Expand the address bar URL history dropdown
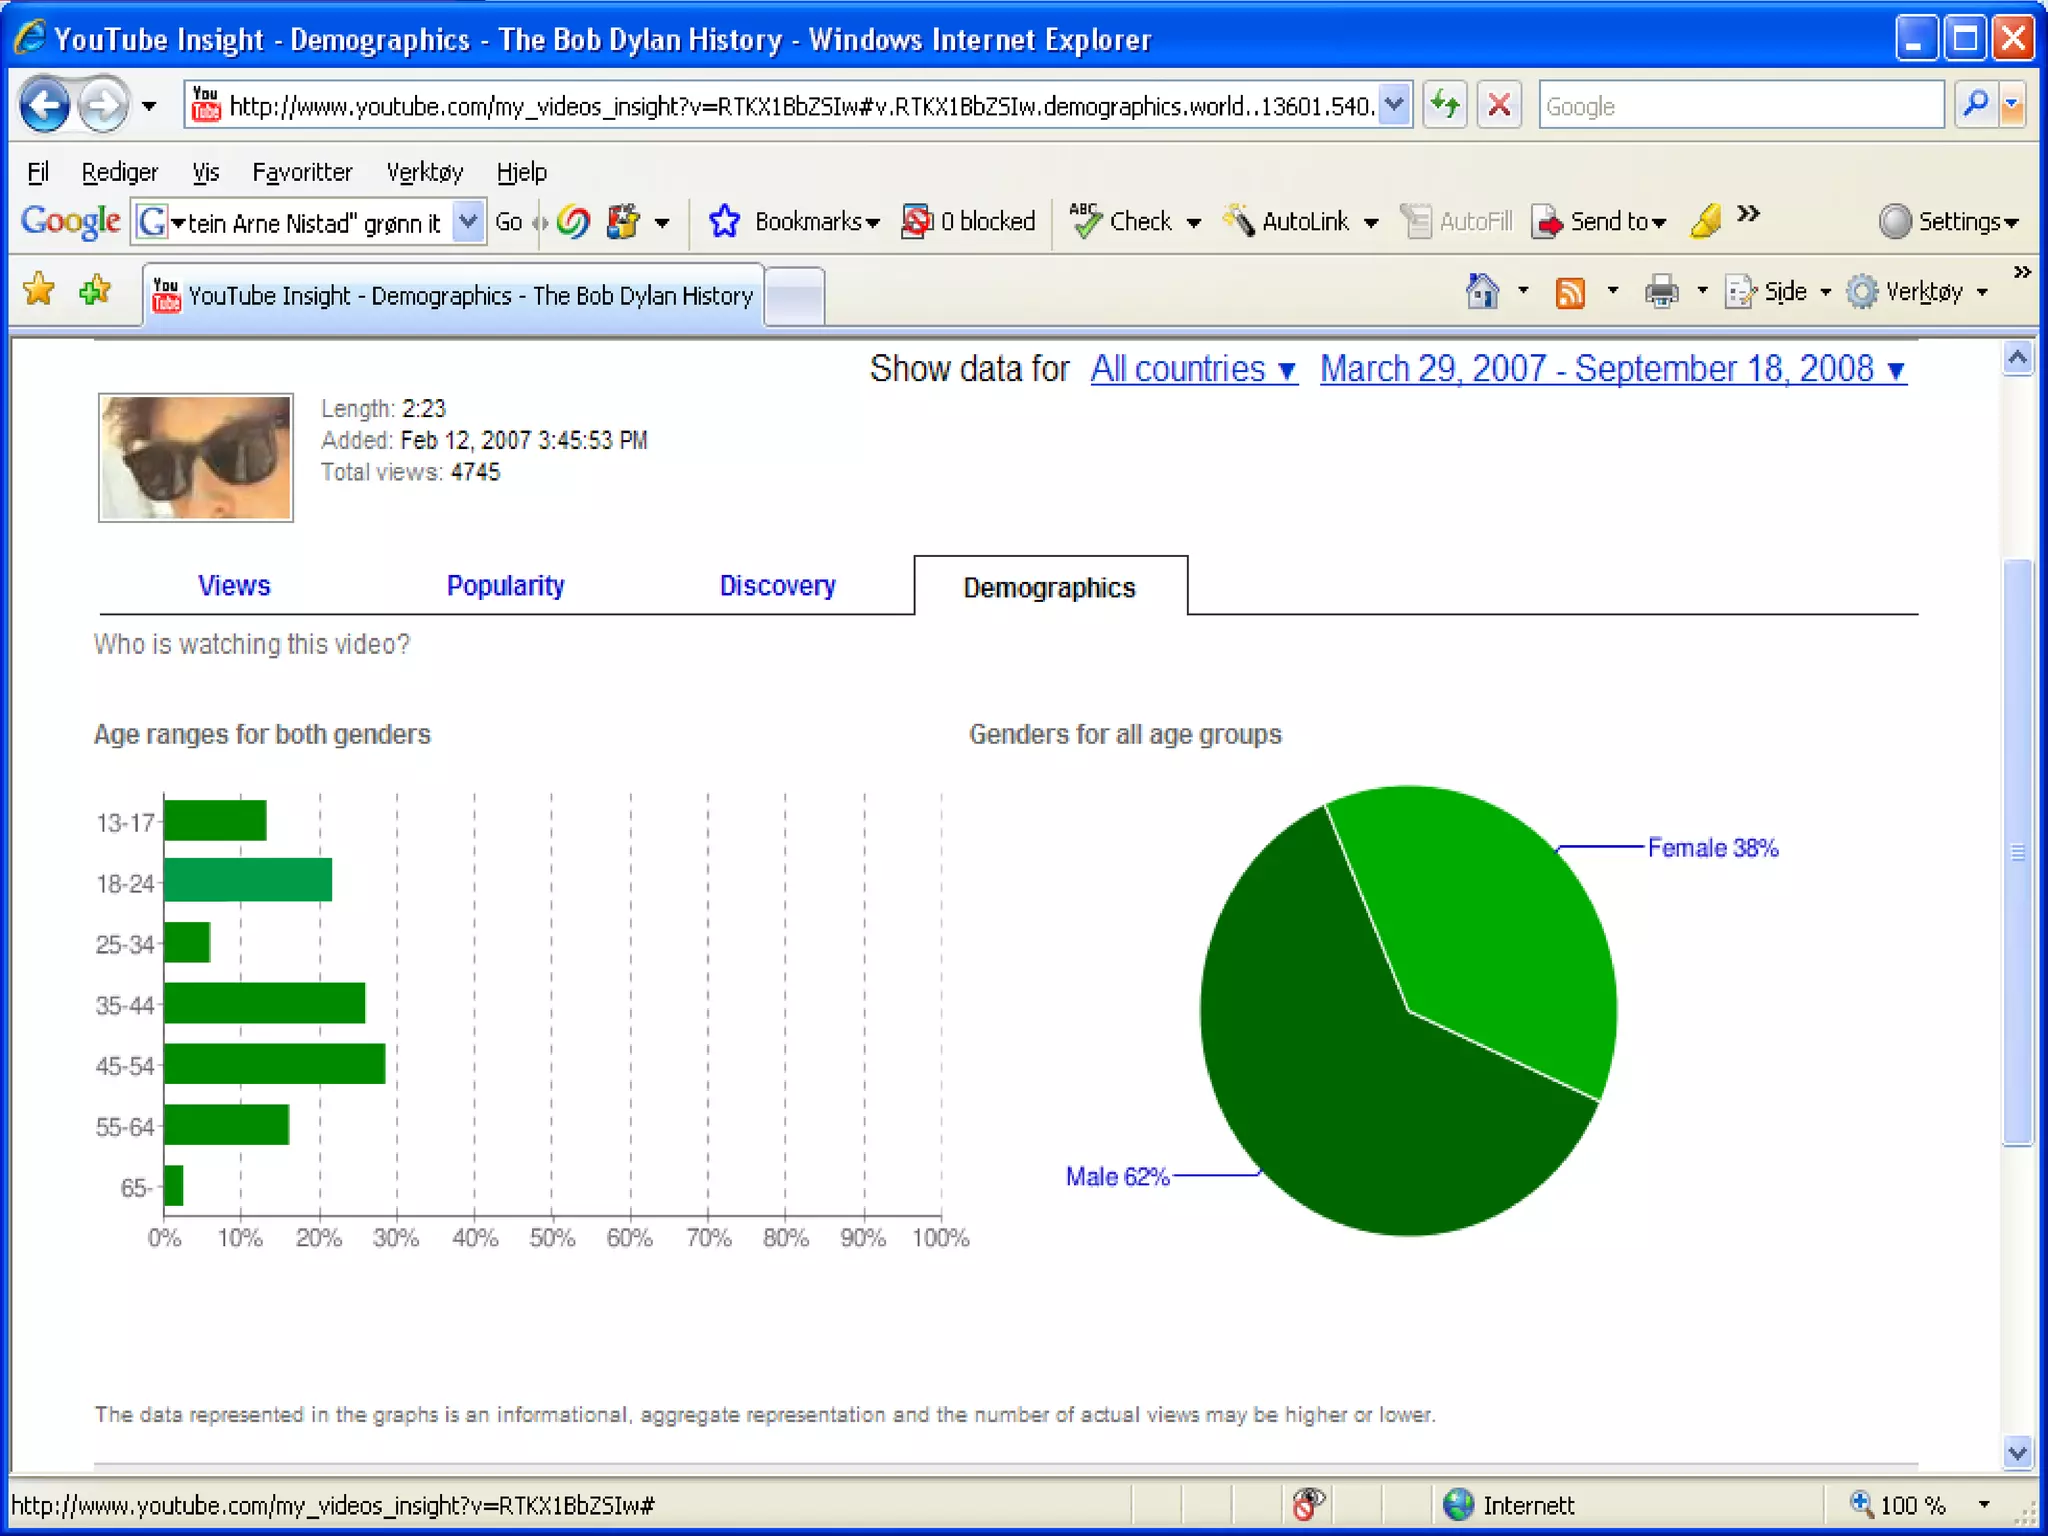2048x1536 pixels. point(1395,105)
